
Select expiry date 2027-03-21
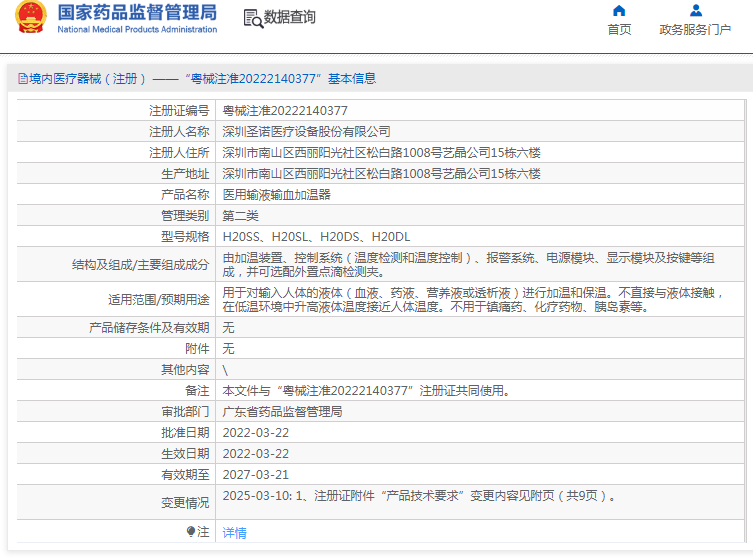(255, 475)
